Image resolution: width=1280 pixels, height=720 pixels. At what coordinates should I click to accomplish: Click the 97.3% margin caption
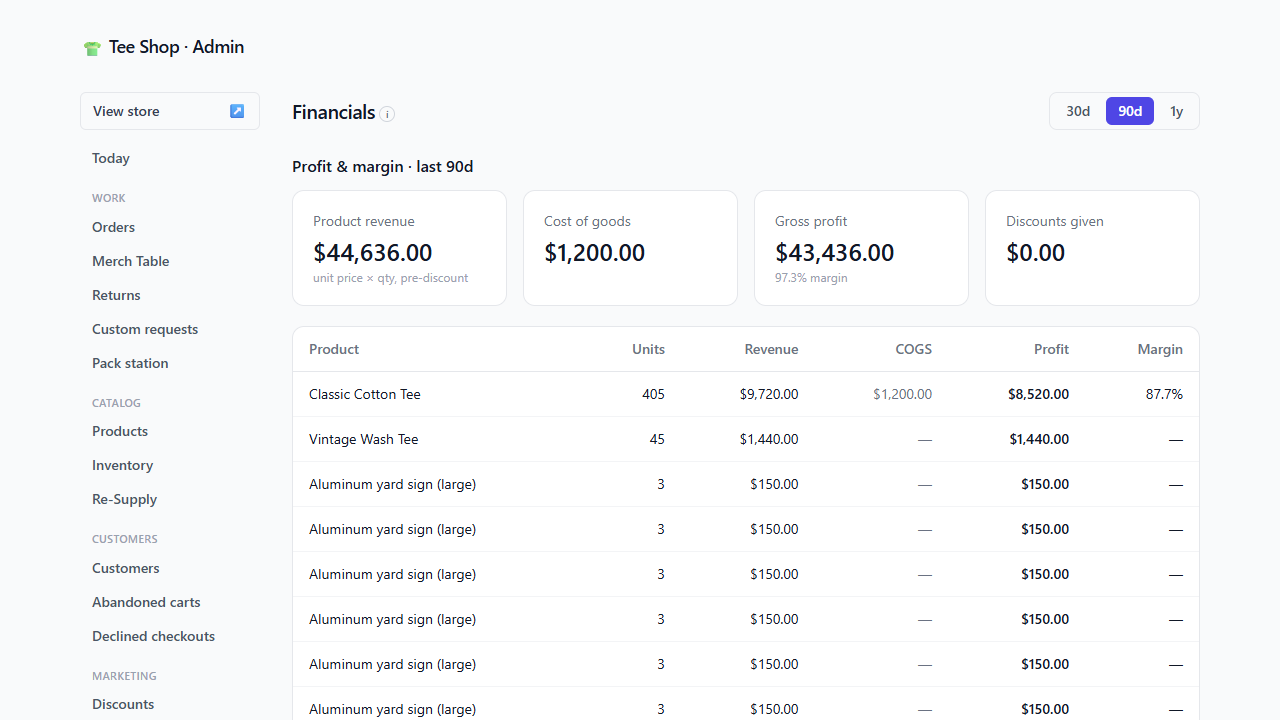click(x=811, y=278)
